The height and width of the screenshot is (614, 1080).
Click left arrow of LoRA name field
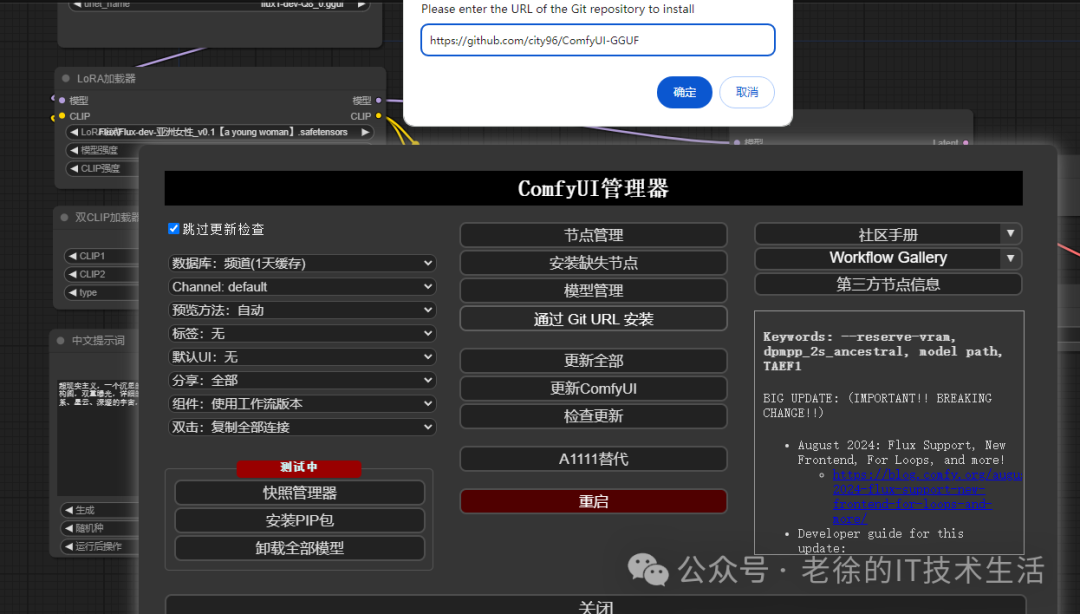click(74, 132)
